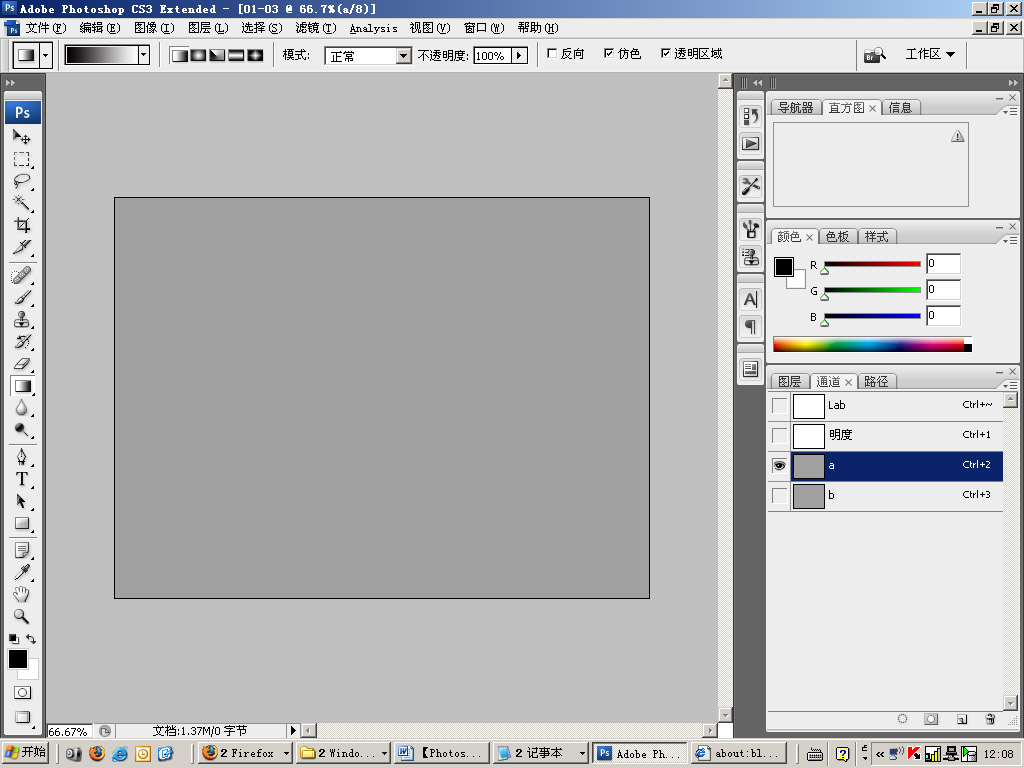Open the 记事本 taskbar group
The height and width of the screenshot is (768, 1024).
coord(539,753)
